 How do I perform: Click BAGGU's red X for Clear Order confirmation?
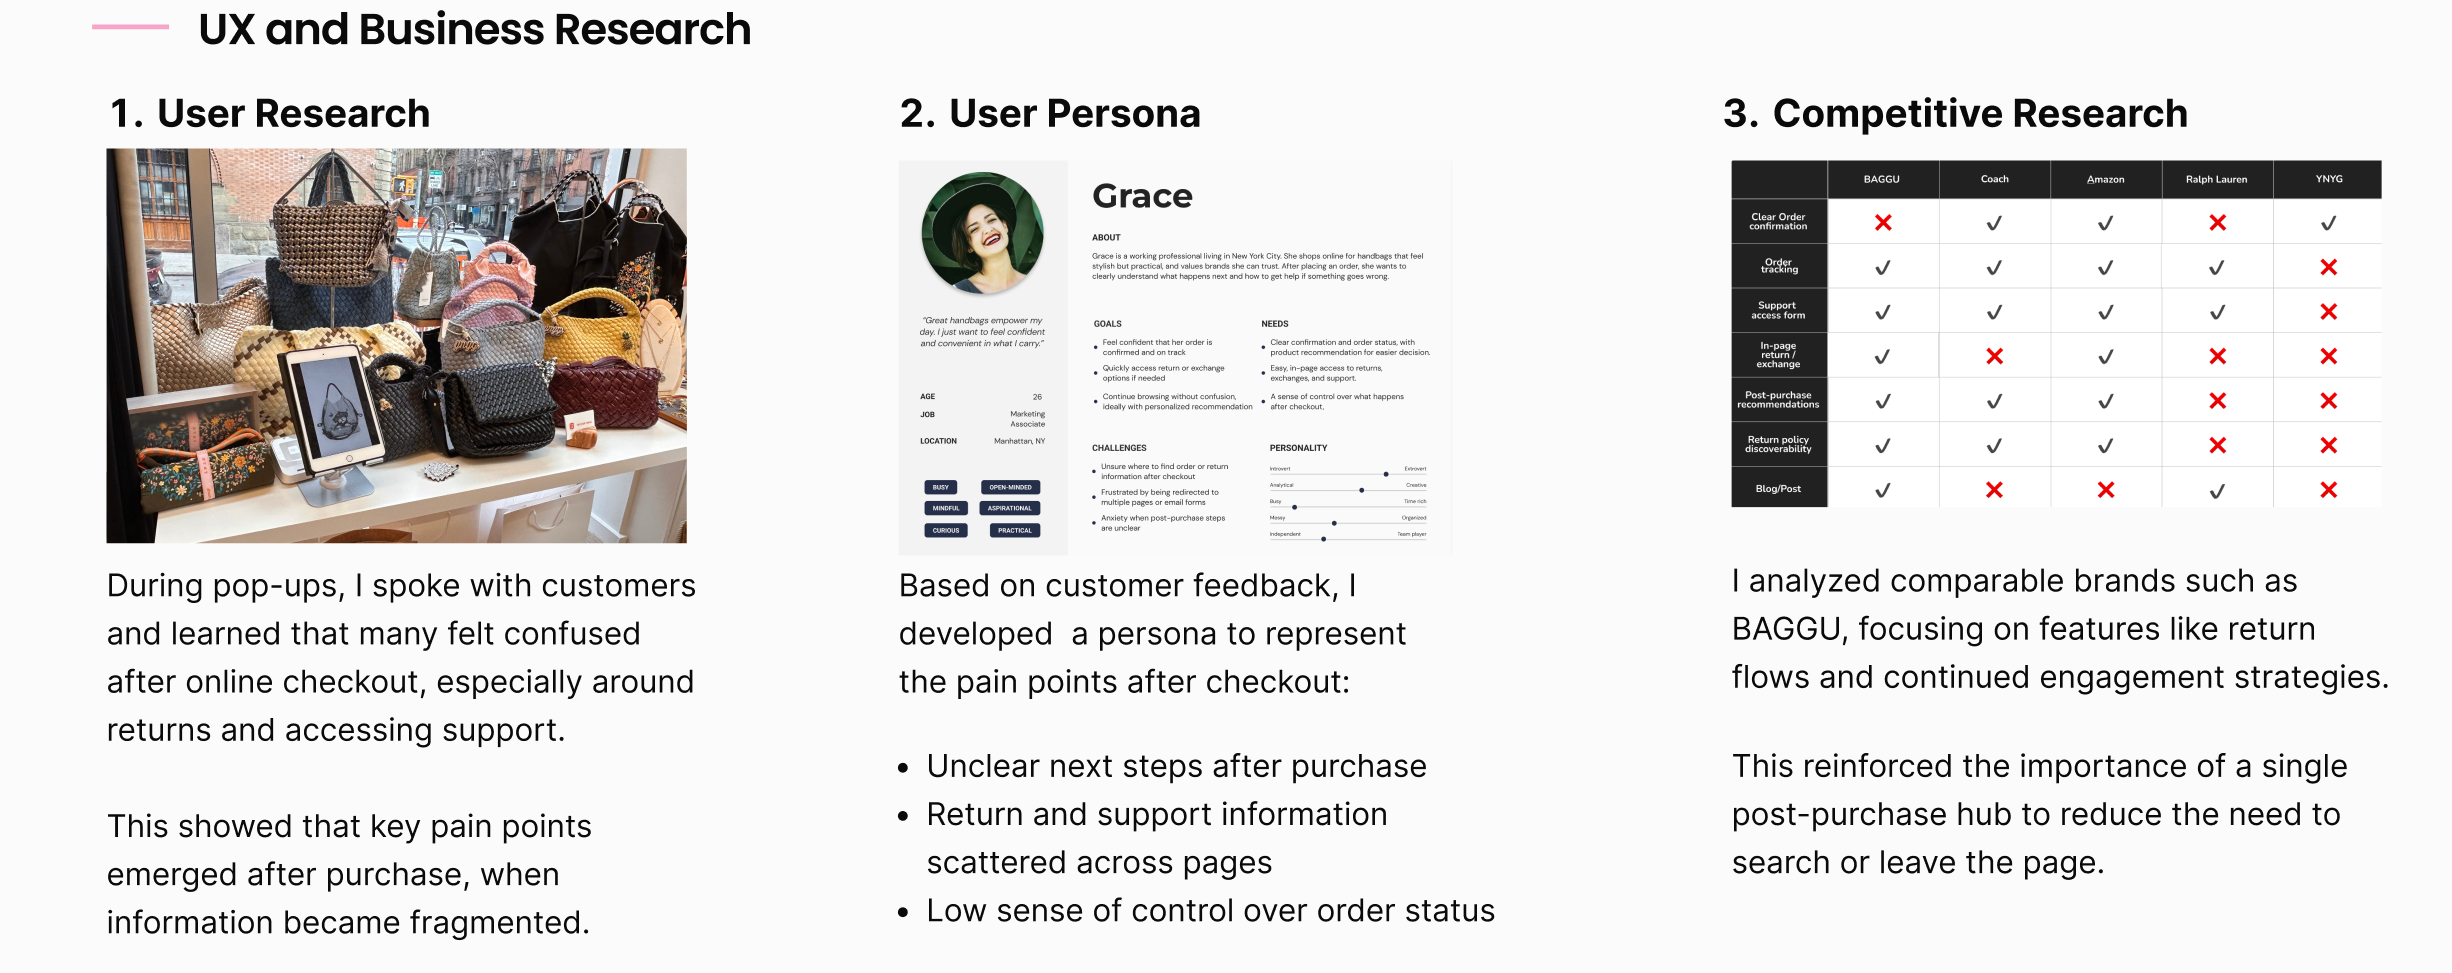[x=1882, y=223]
